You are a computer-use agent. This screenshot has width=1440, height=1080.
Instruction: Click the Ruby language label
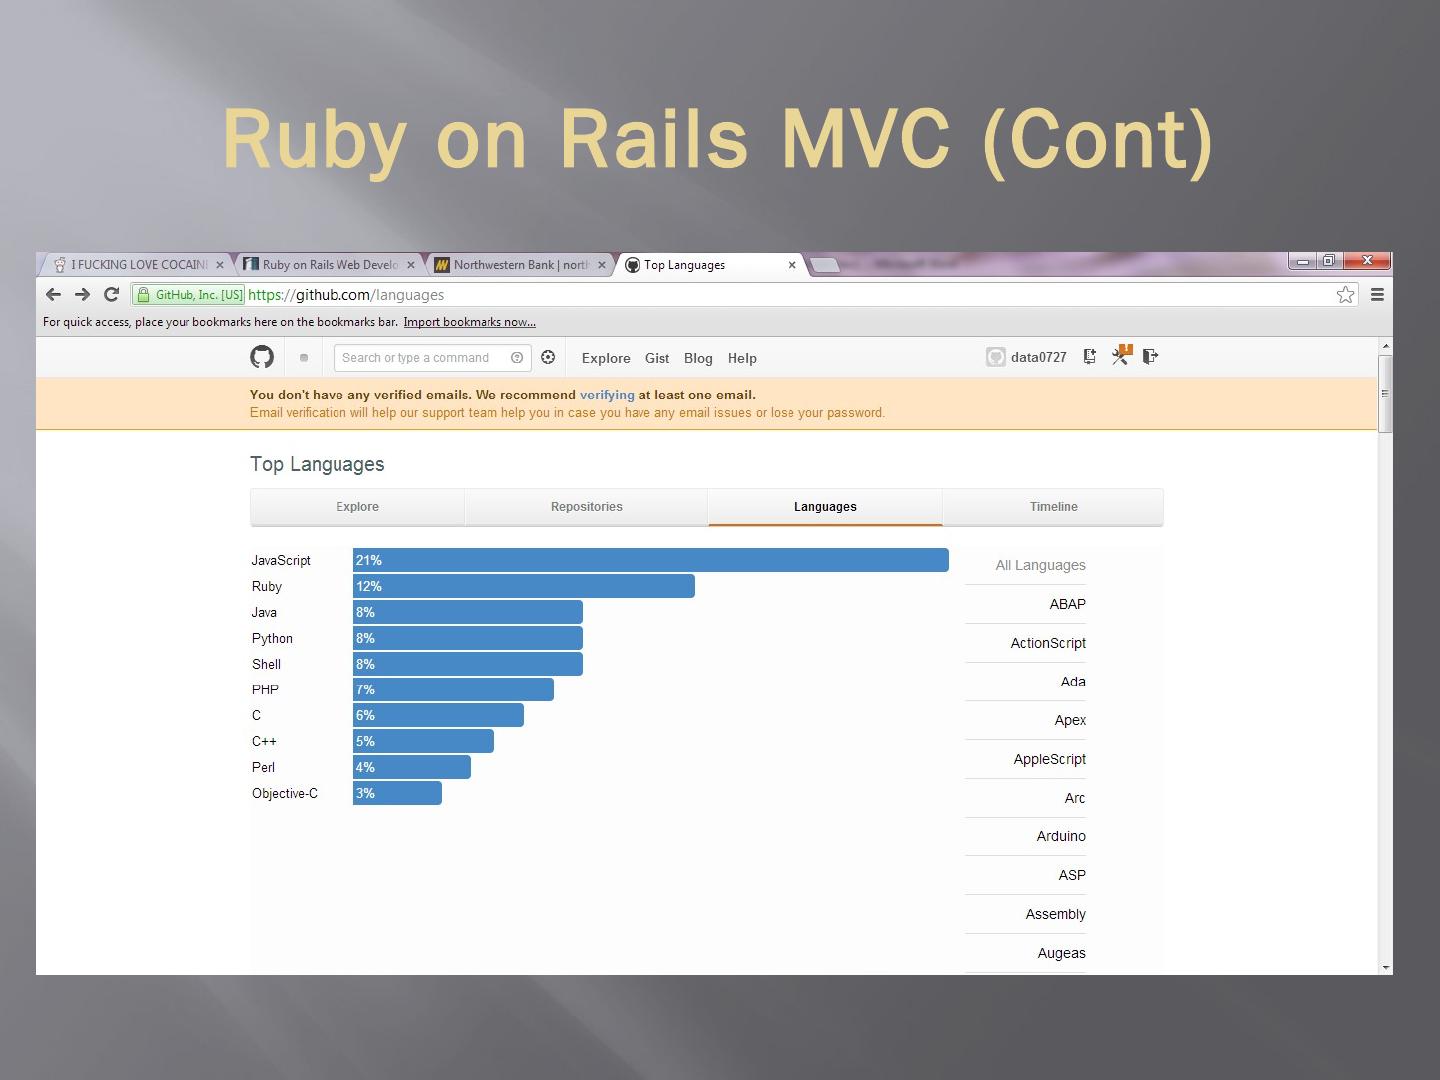pyautogui.click(x=267, y=587)
